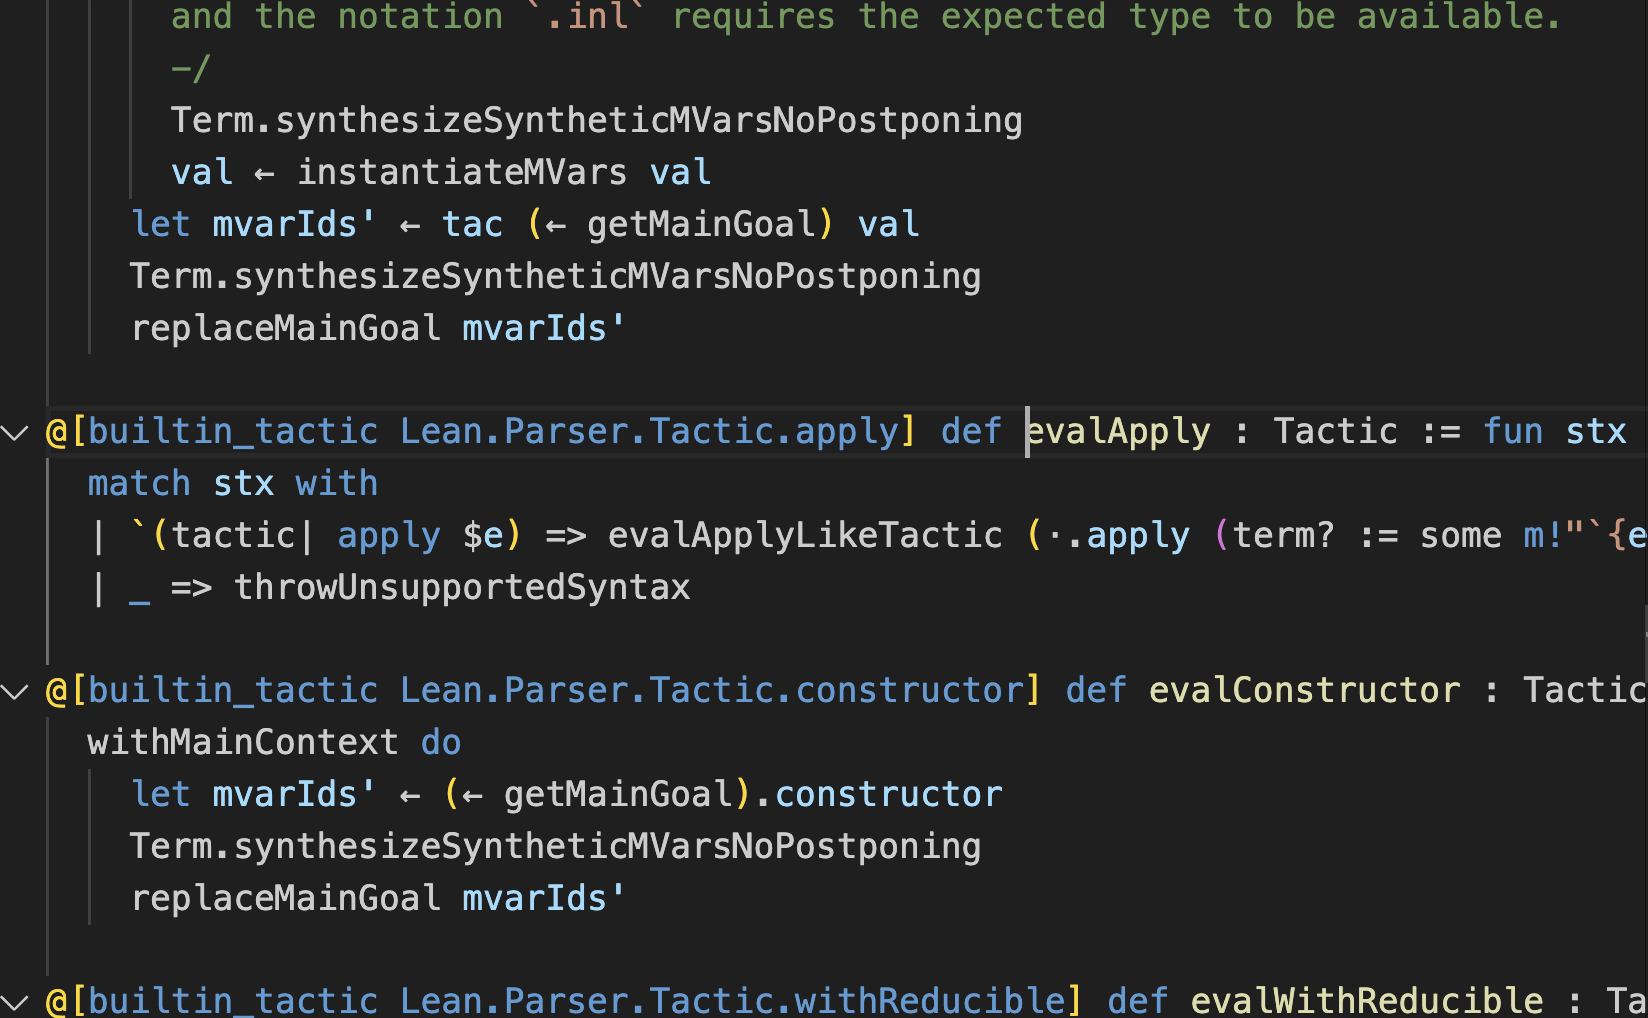Screen dimensions: 1648x1018
Task: Click the match keyword
Action: click(x=139, y=484)
